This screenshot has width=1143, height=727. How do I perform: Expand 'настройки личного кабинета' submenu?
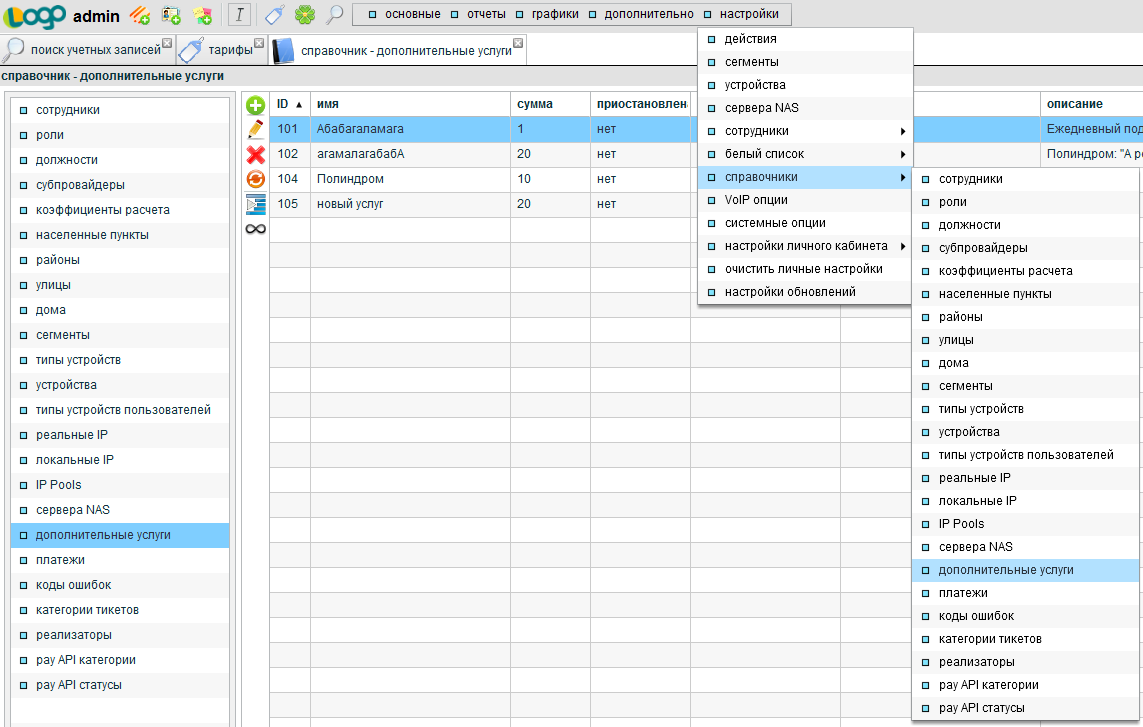(x=805, y=246)
